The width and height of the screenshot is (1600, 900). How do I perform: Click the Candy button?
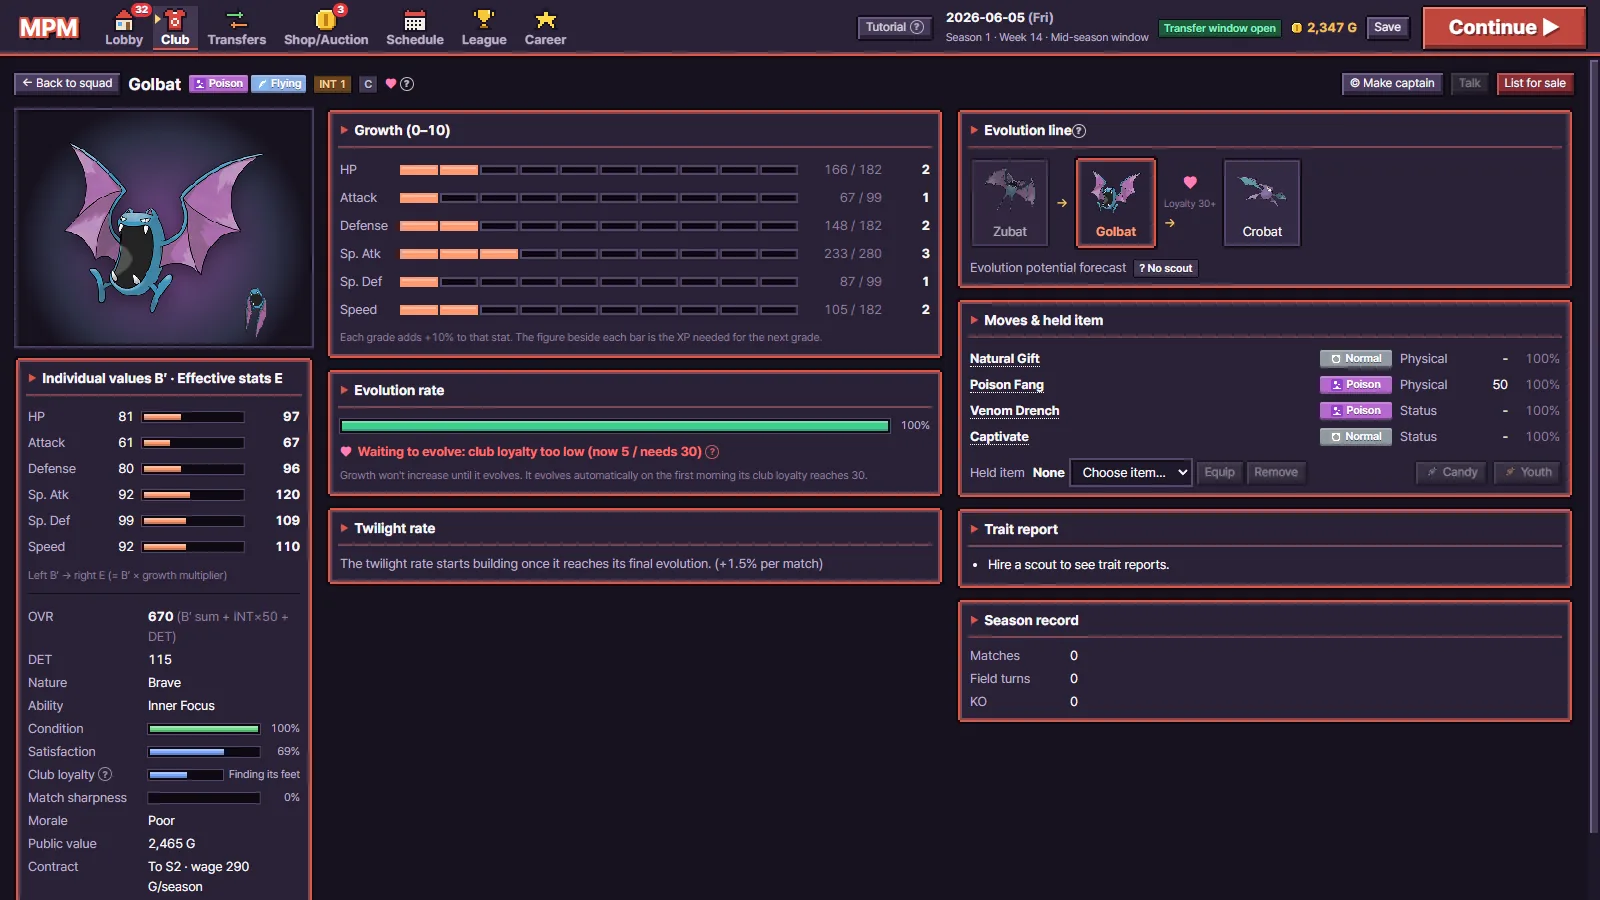coord(1451,472)
